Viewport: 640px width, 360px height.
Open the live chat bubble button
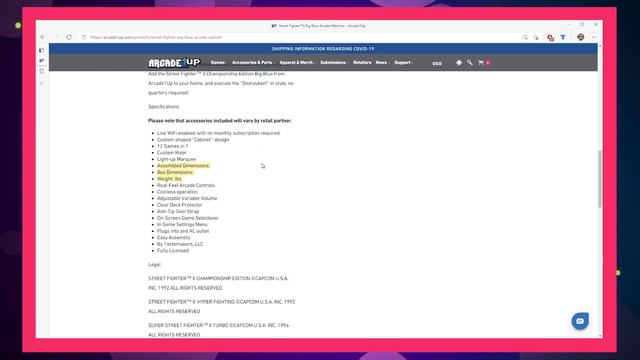tap(580, 321)
